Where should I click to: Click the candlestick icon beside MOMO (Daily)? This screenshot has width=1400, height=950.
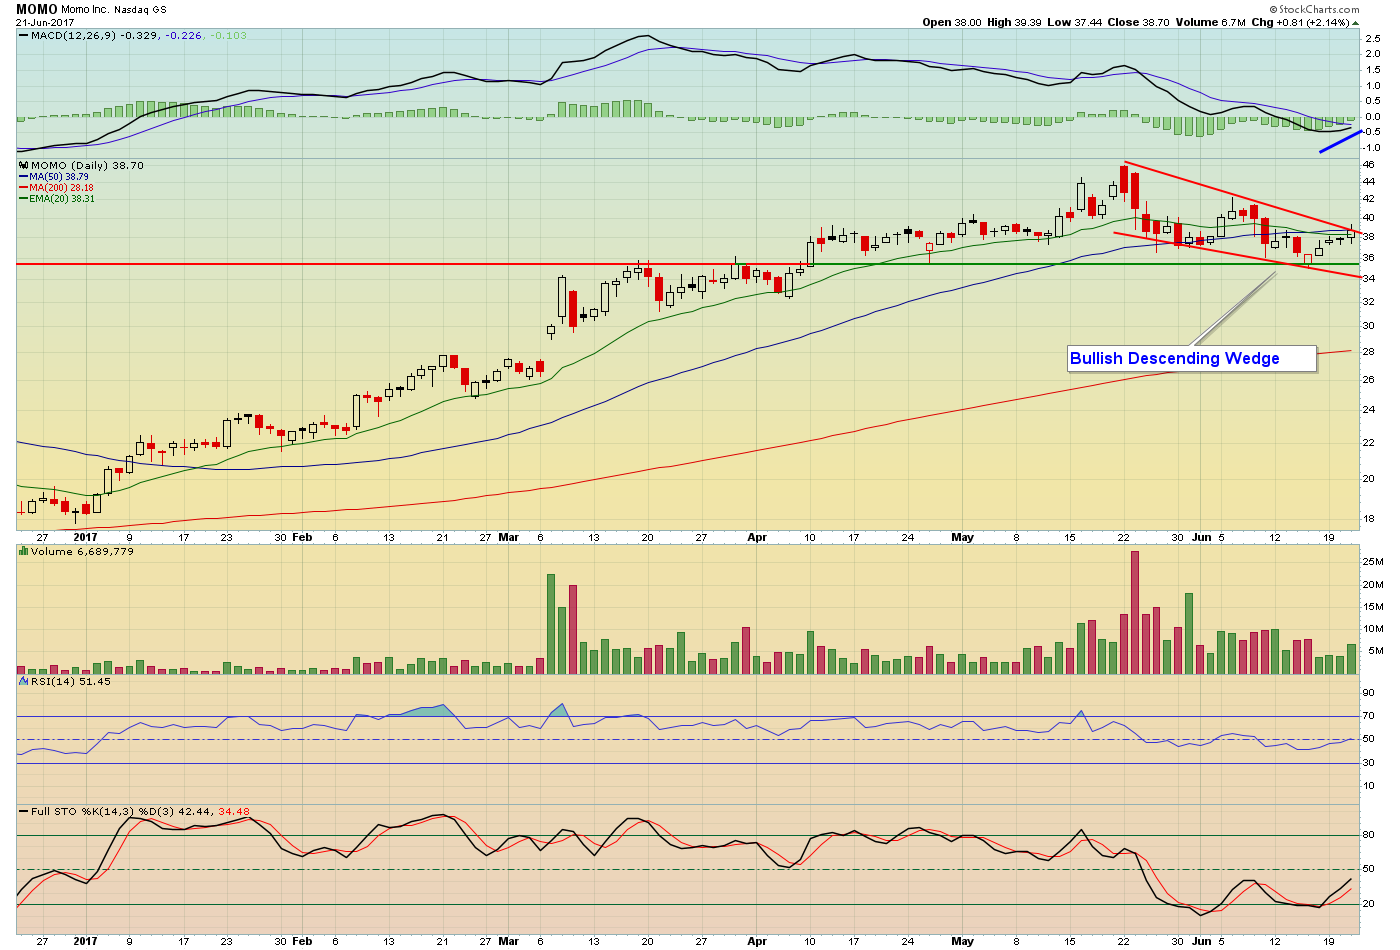coord(23,165)
